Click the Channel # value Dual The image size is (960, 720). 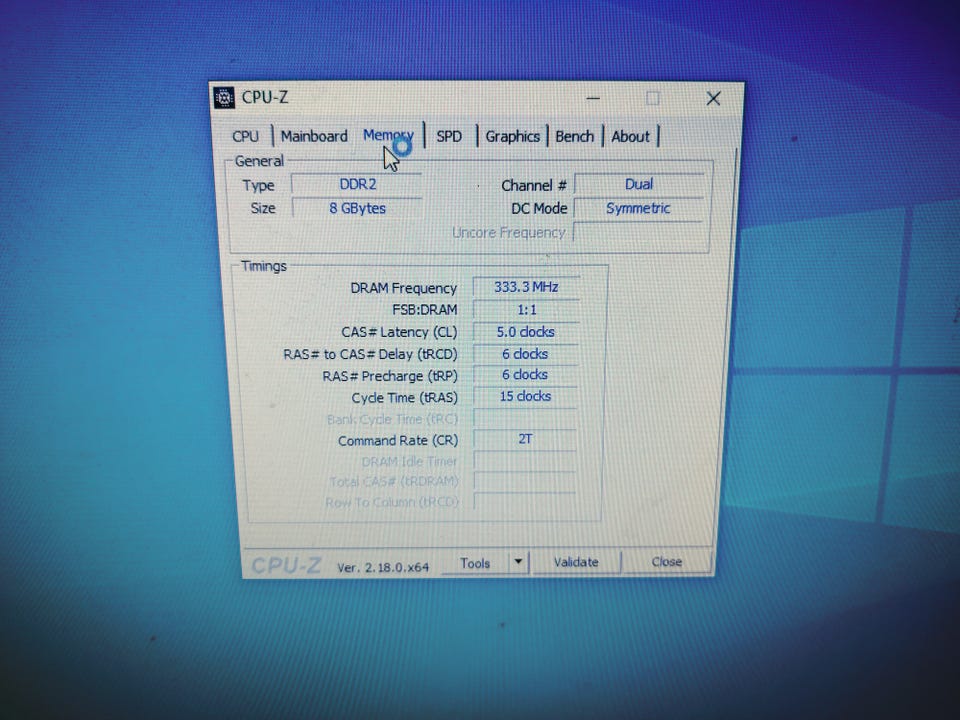coord(639,184)
